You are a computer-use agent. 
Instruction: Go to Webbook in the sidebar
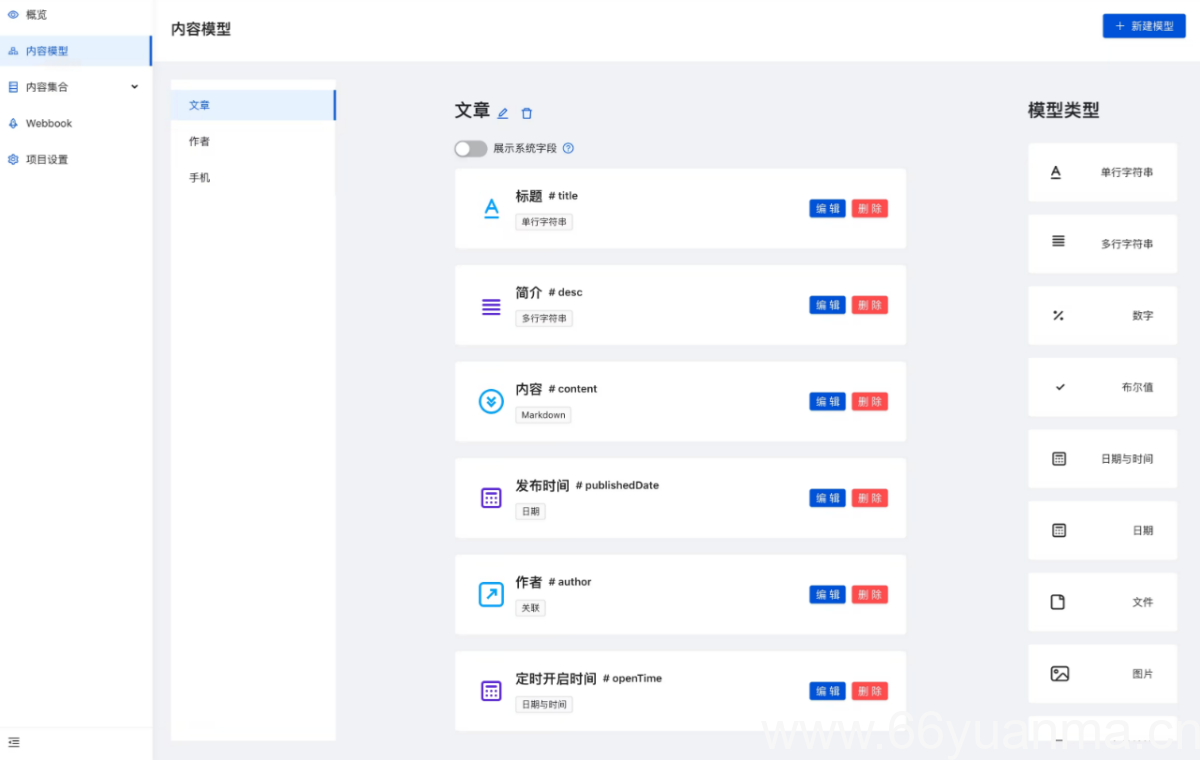(76, 123)
